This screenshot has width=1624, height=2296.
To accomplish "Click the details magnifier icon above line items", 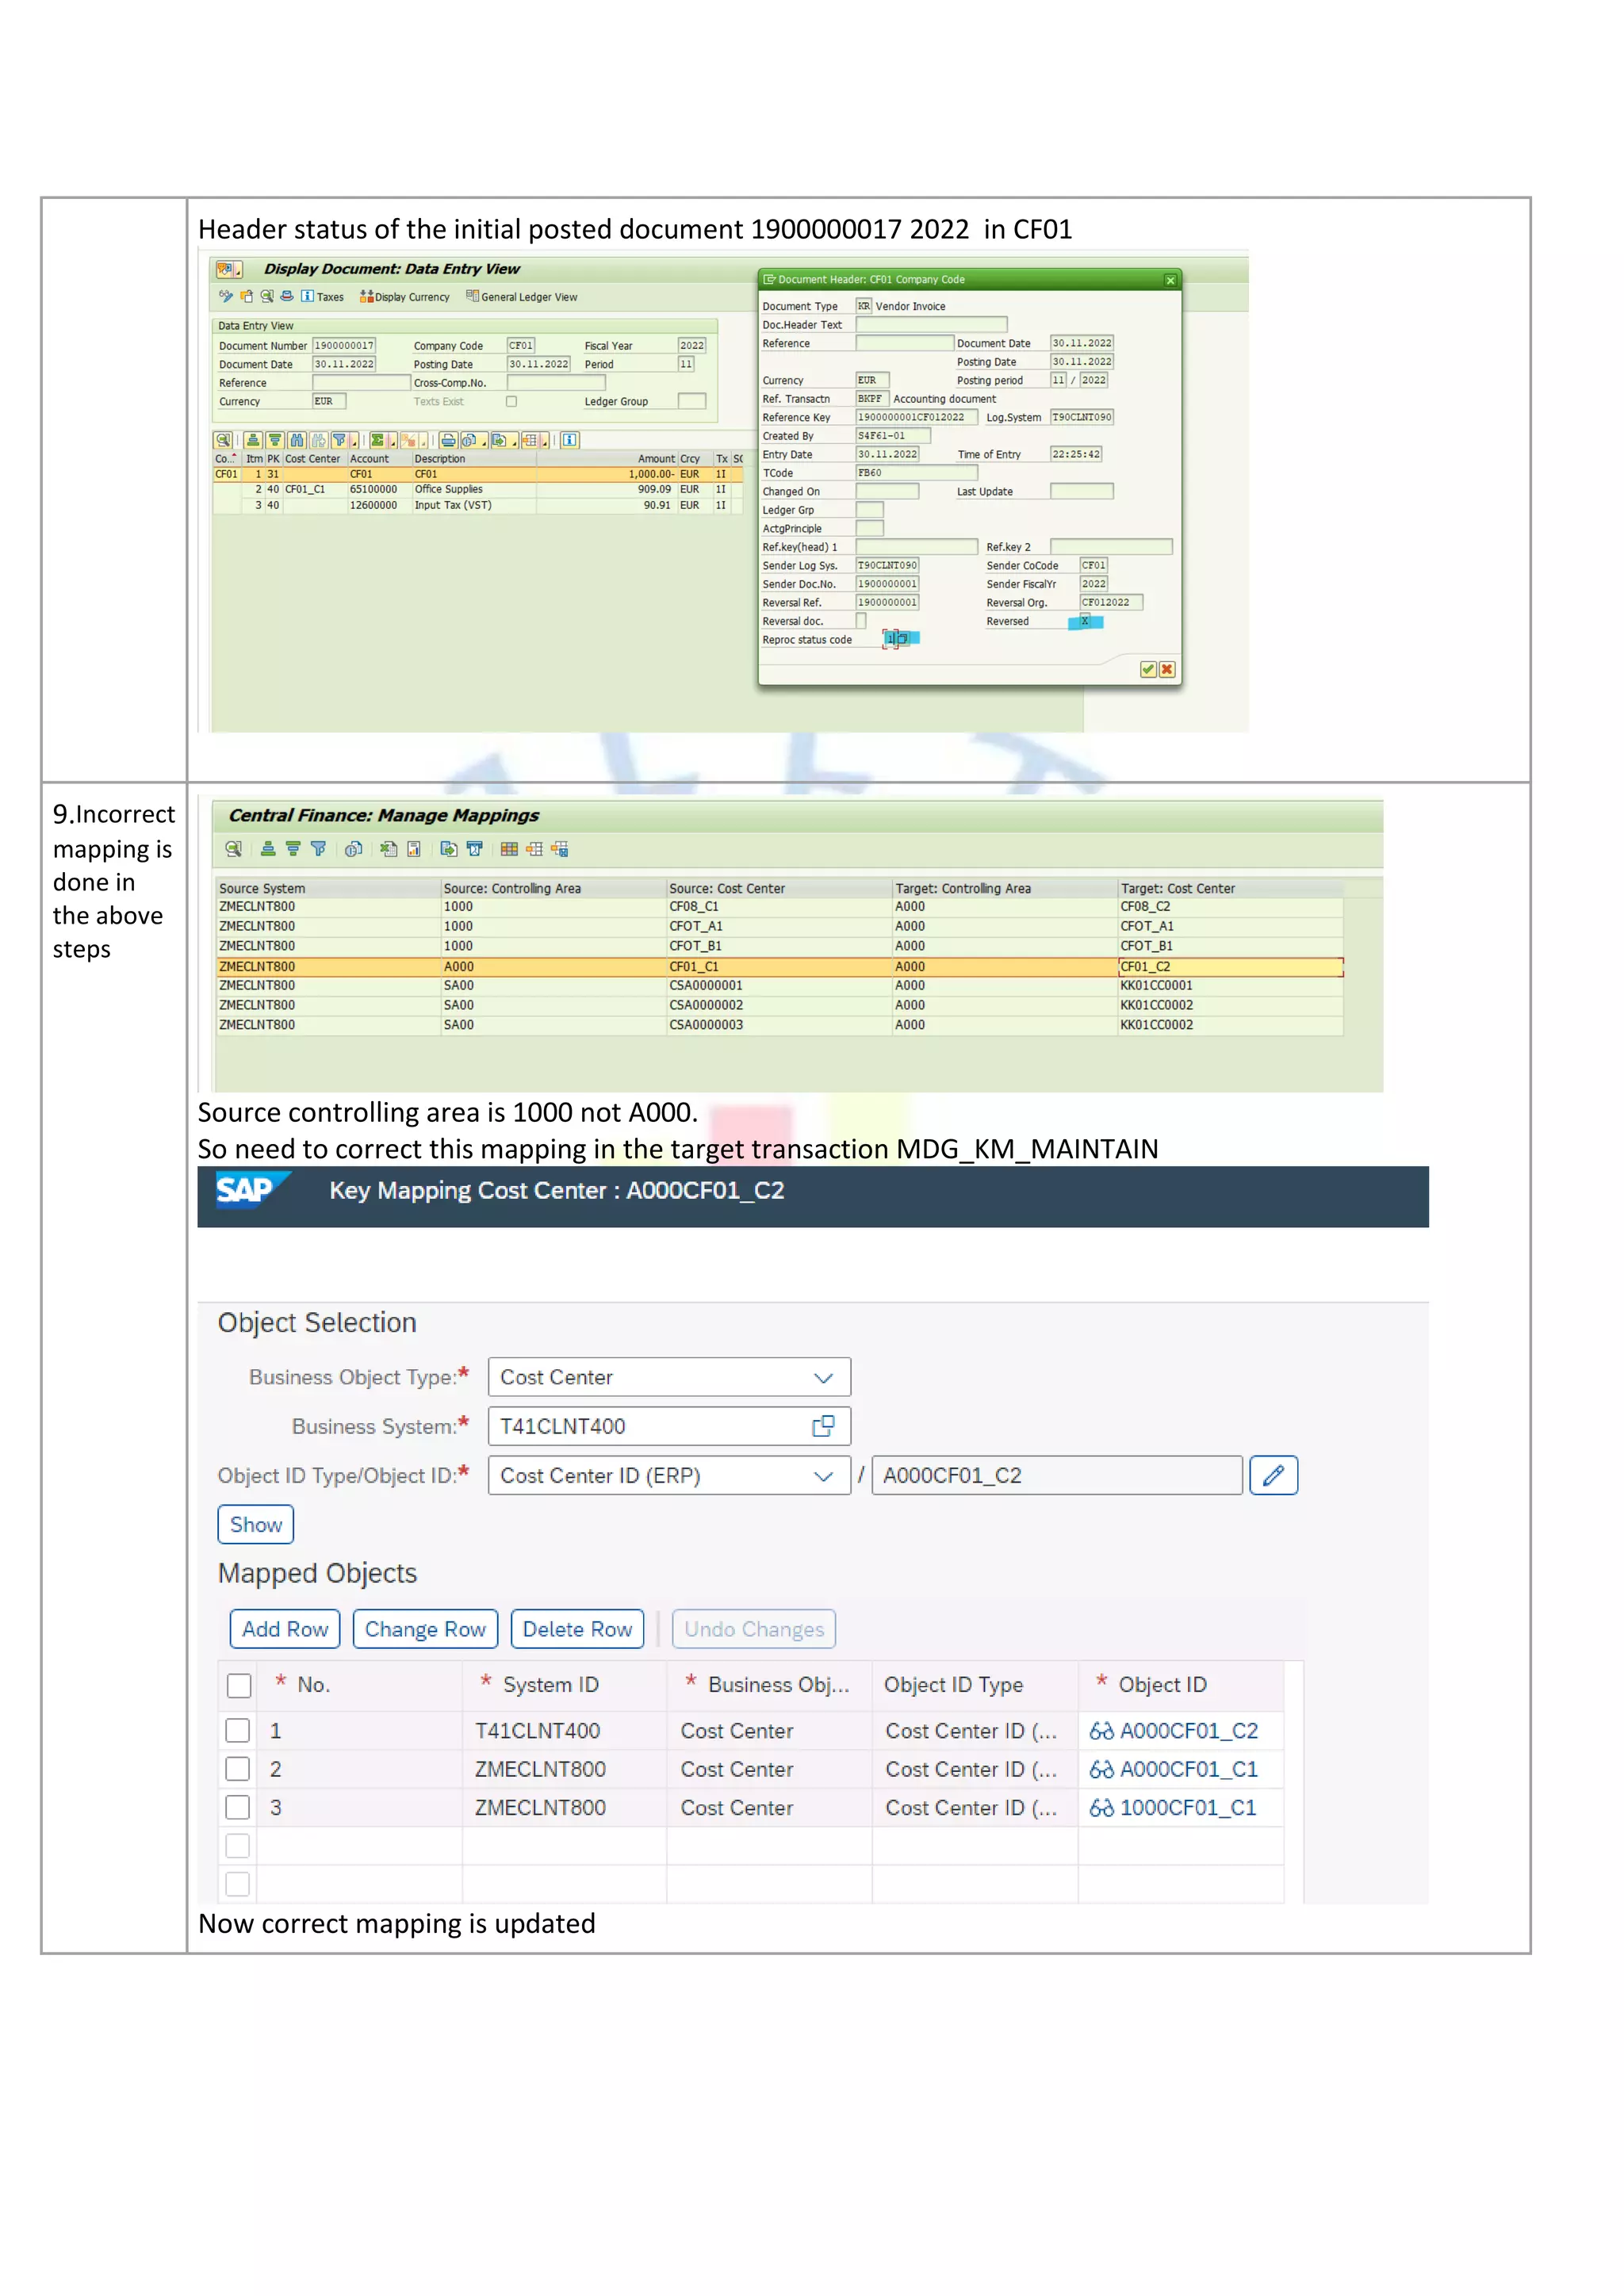I will [224, 440].
